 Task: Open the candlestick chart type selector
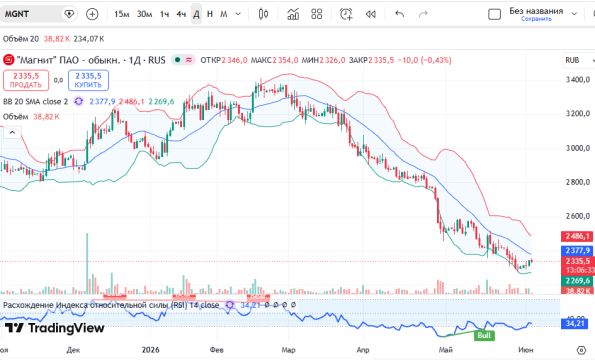263,14
